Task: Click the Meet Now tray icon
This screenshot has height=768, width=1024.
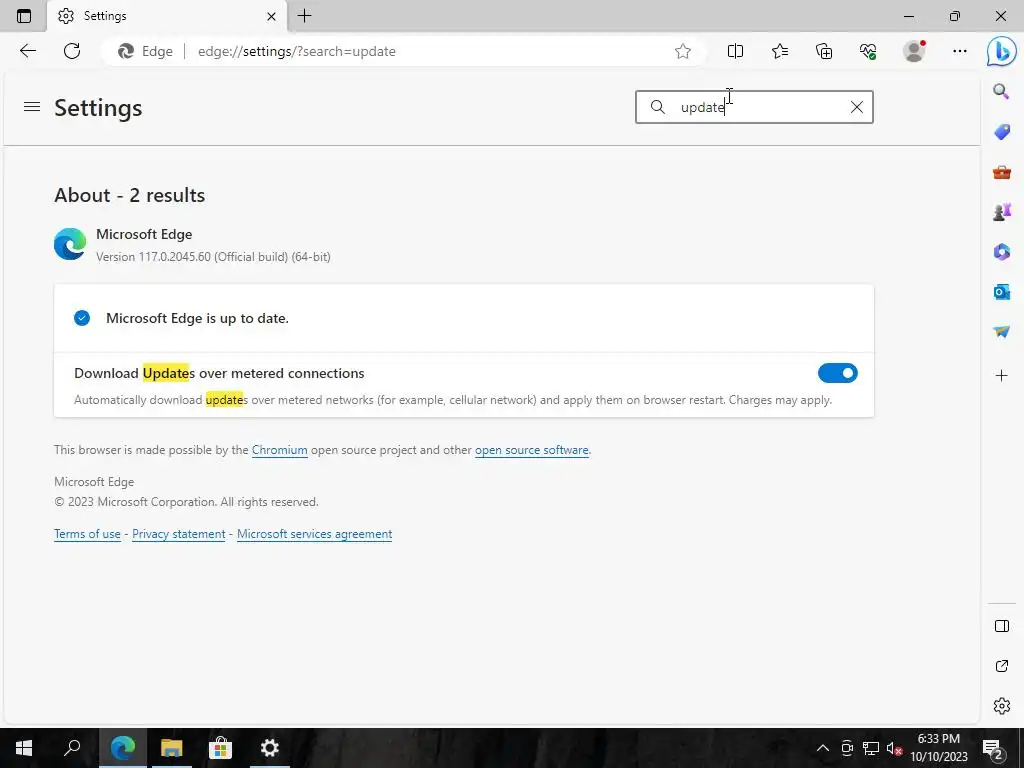Action: click(x=847, y=748)
